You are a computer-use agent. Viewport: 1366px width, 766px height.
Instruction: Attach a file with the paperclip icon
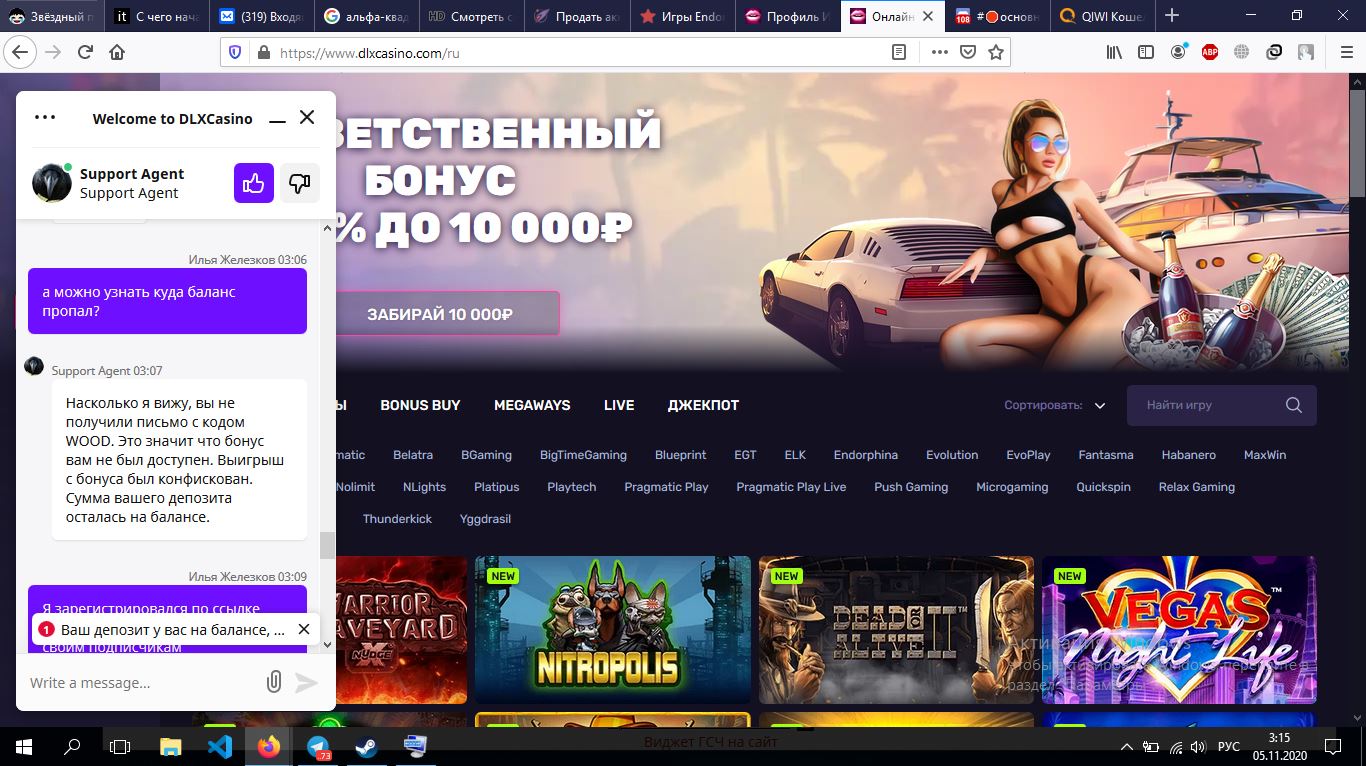click(273, 682)
